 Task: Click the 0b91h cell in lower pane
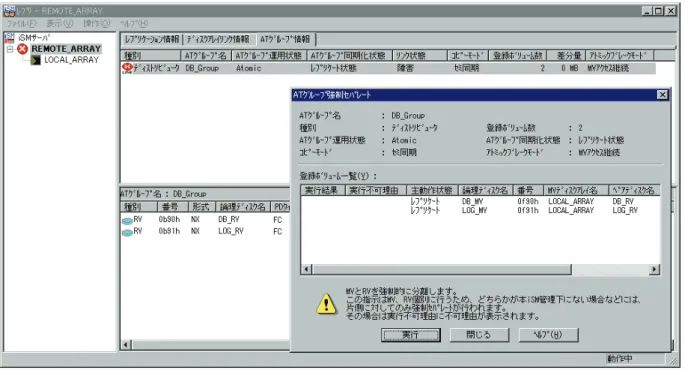[170, 232]
